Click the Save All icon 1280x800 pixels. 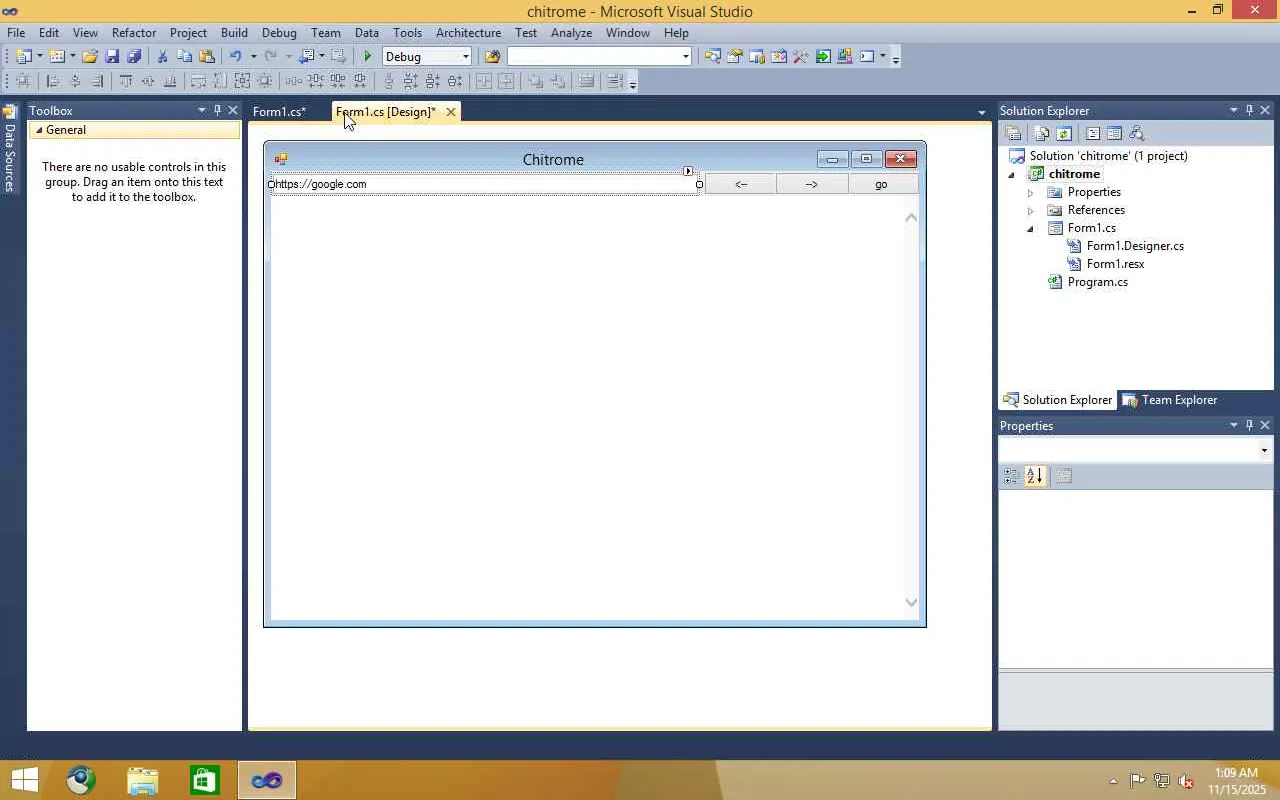click(134, 57)
